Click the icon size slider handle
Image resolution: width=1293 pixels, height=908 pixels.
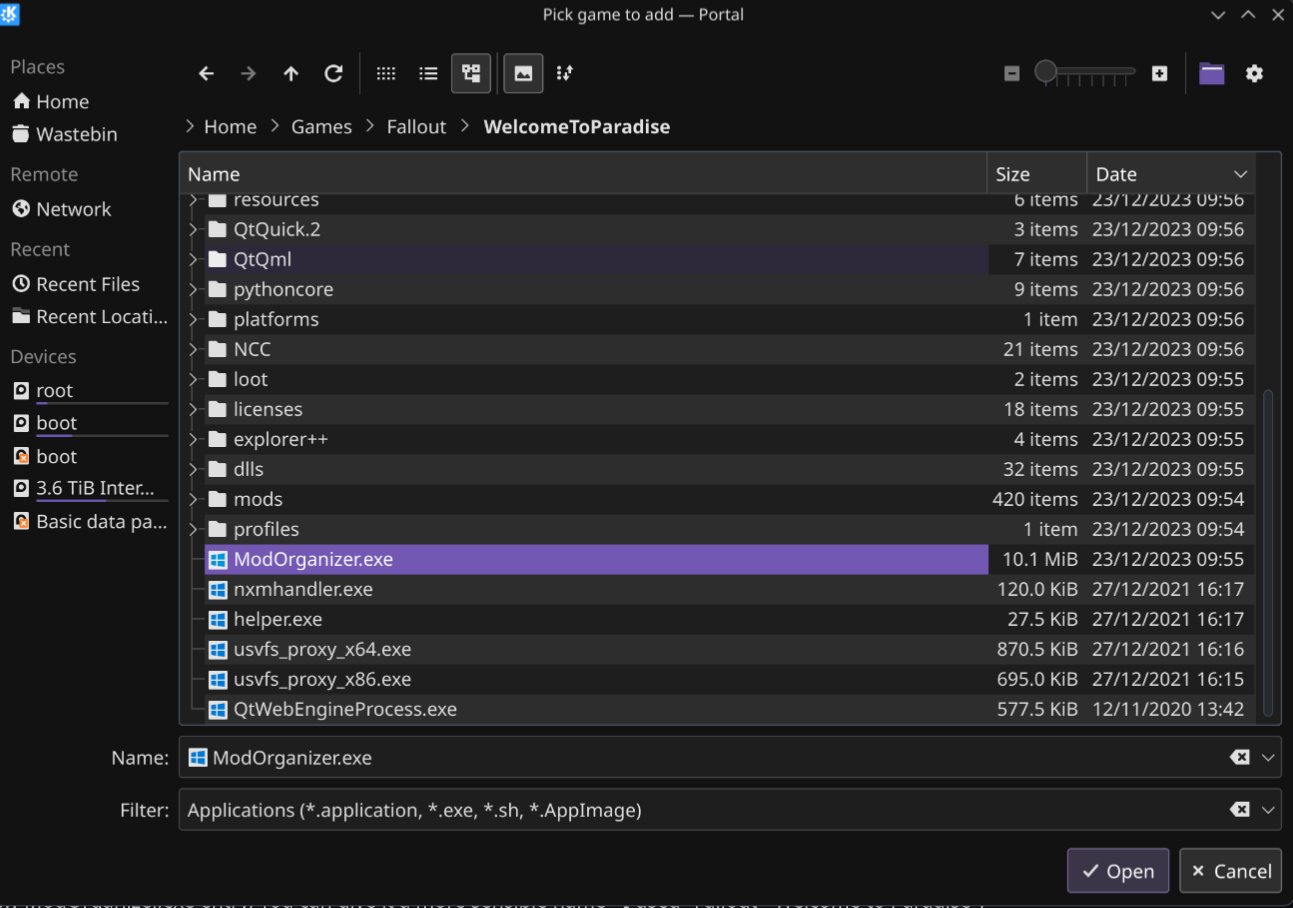click(x=1046, y=72)
